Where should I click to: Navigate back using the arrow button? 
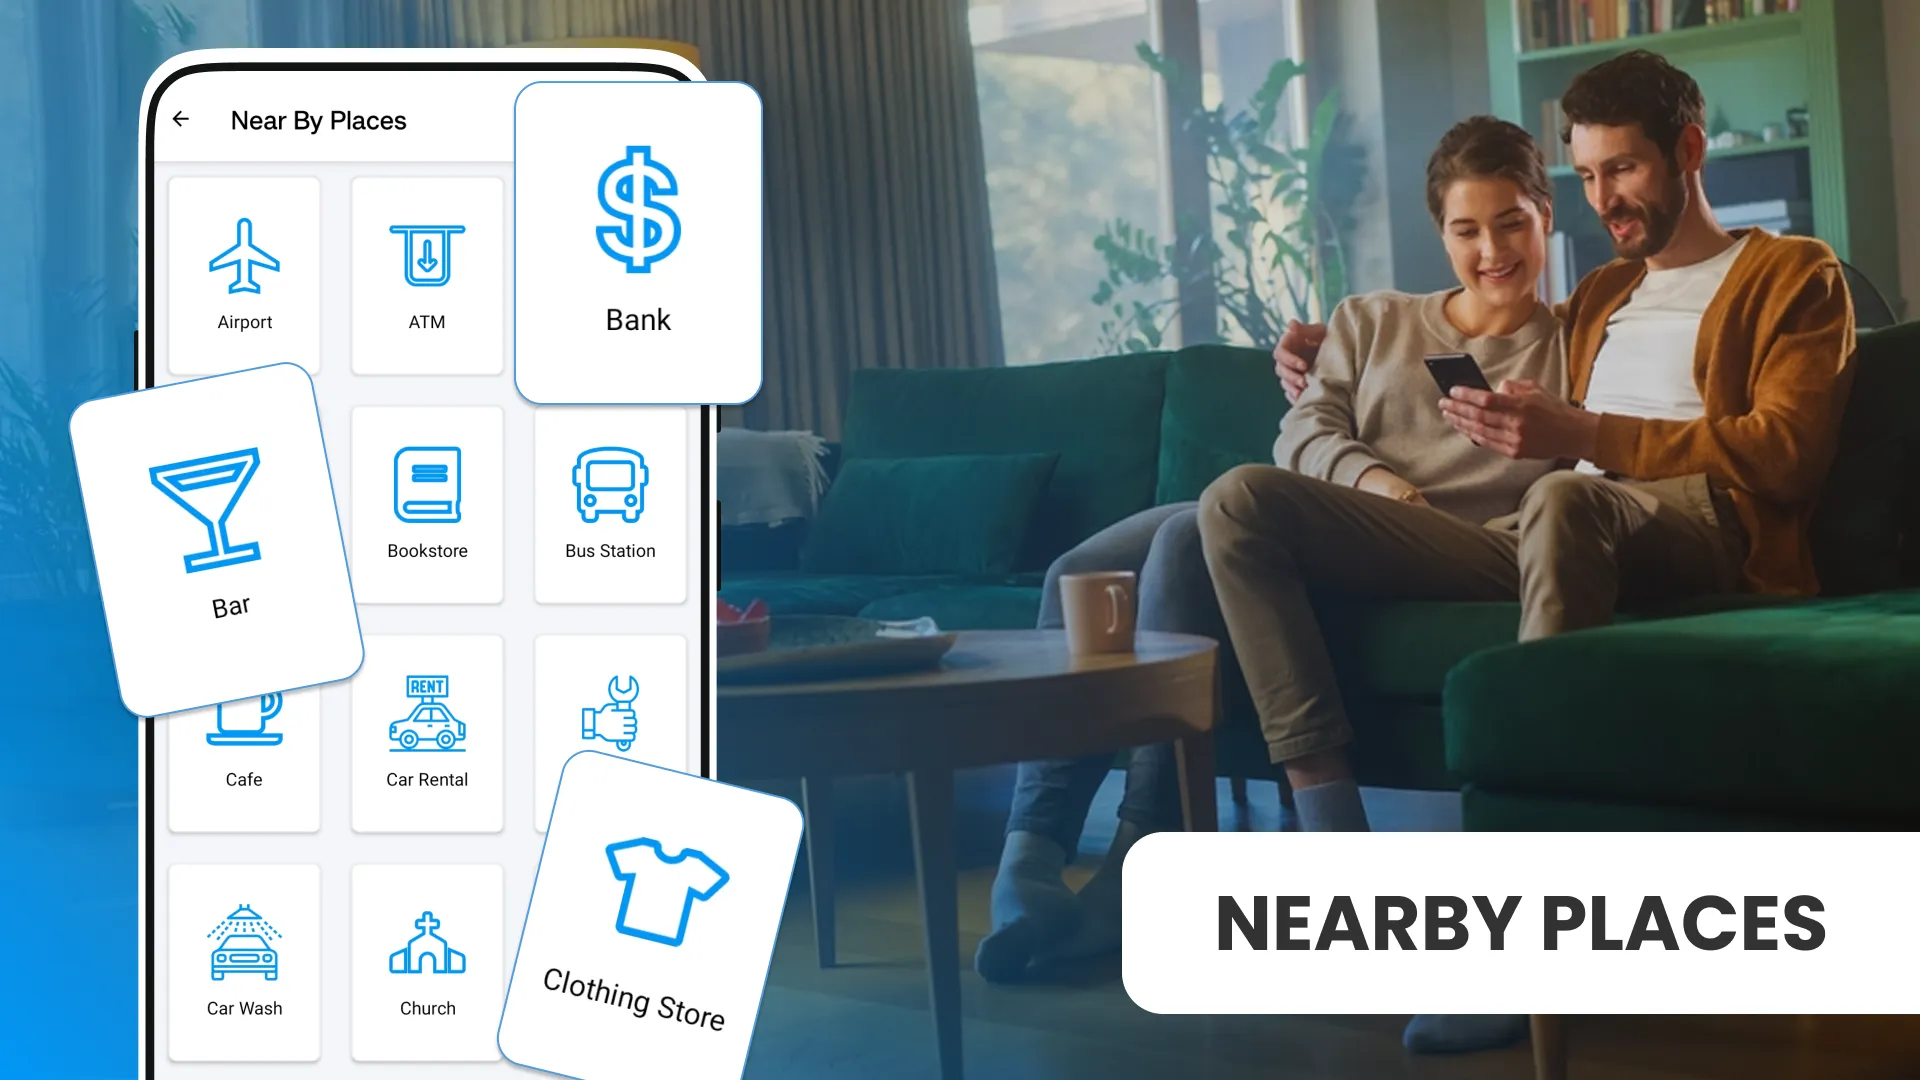pyautogui.click(x=181, y=119)
